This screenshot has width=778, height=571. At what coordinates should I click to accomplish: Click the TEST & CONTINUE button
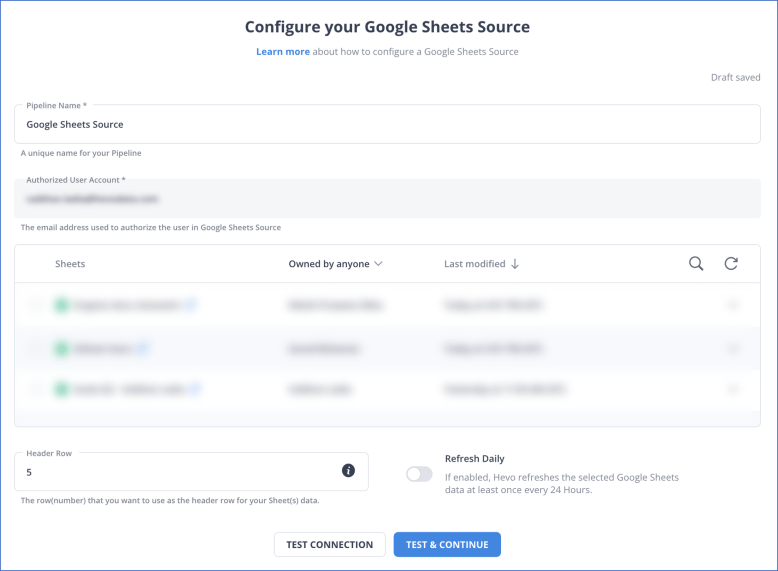pos(447,544)
